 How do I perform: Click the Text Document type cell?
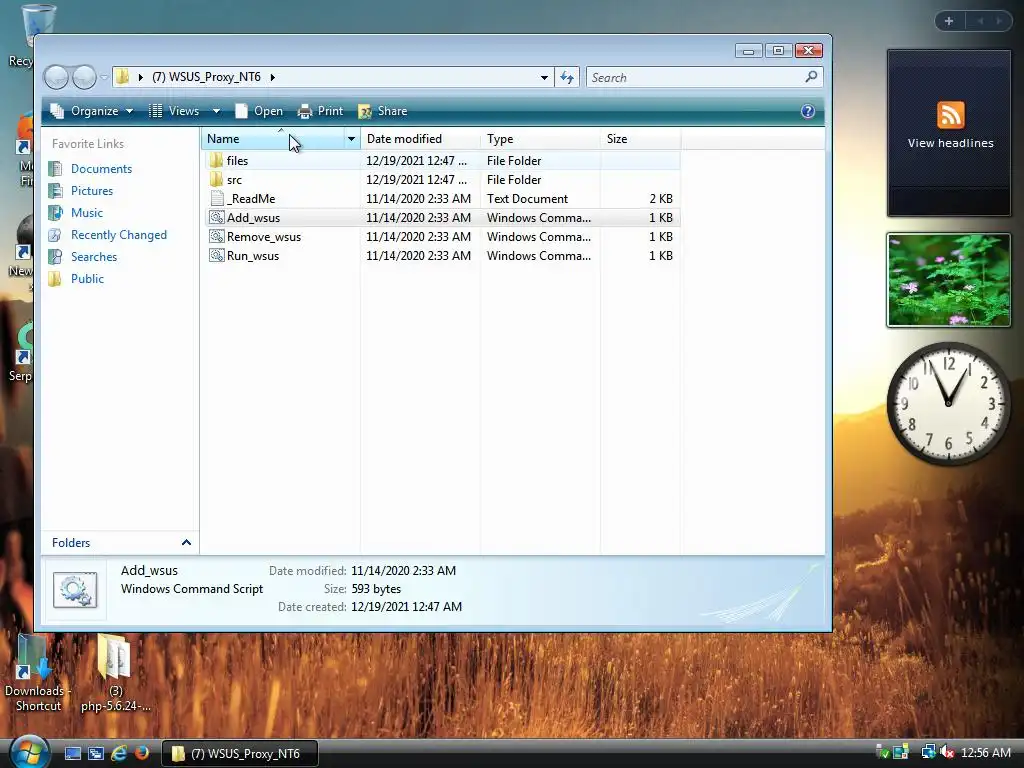(x=527, y=199)
